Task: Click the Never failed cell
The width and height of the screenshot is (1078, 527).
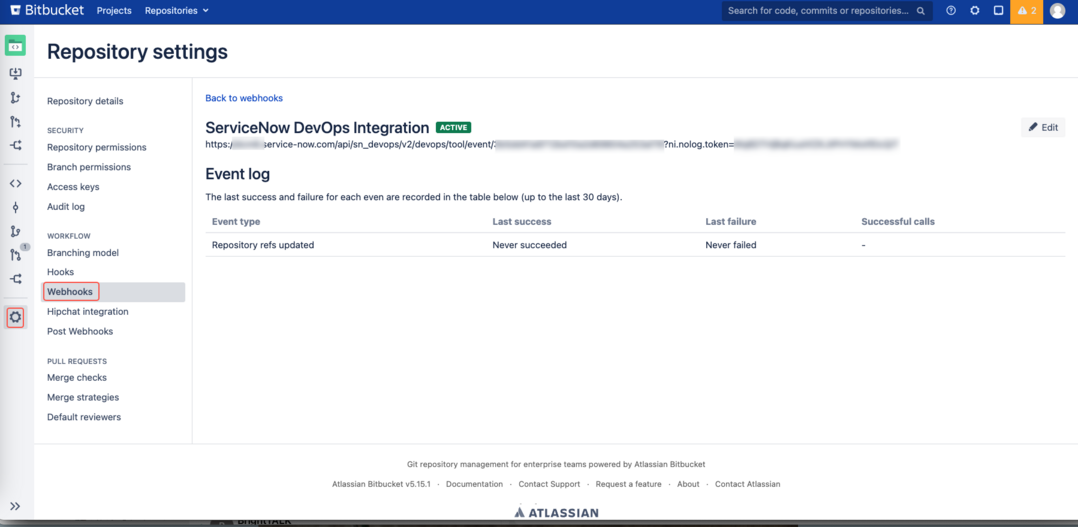Action: [731, 245]
